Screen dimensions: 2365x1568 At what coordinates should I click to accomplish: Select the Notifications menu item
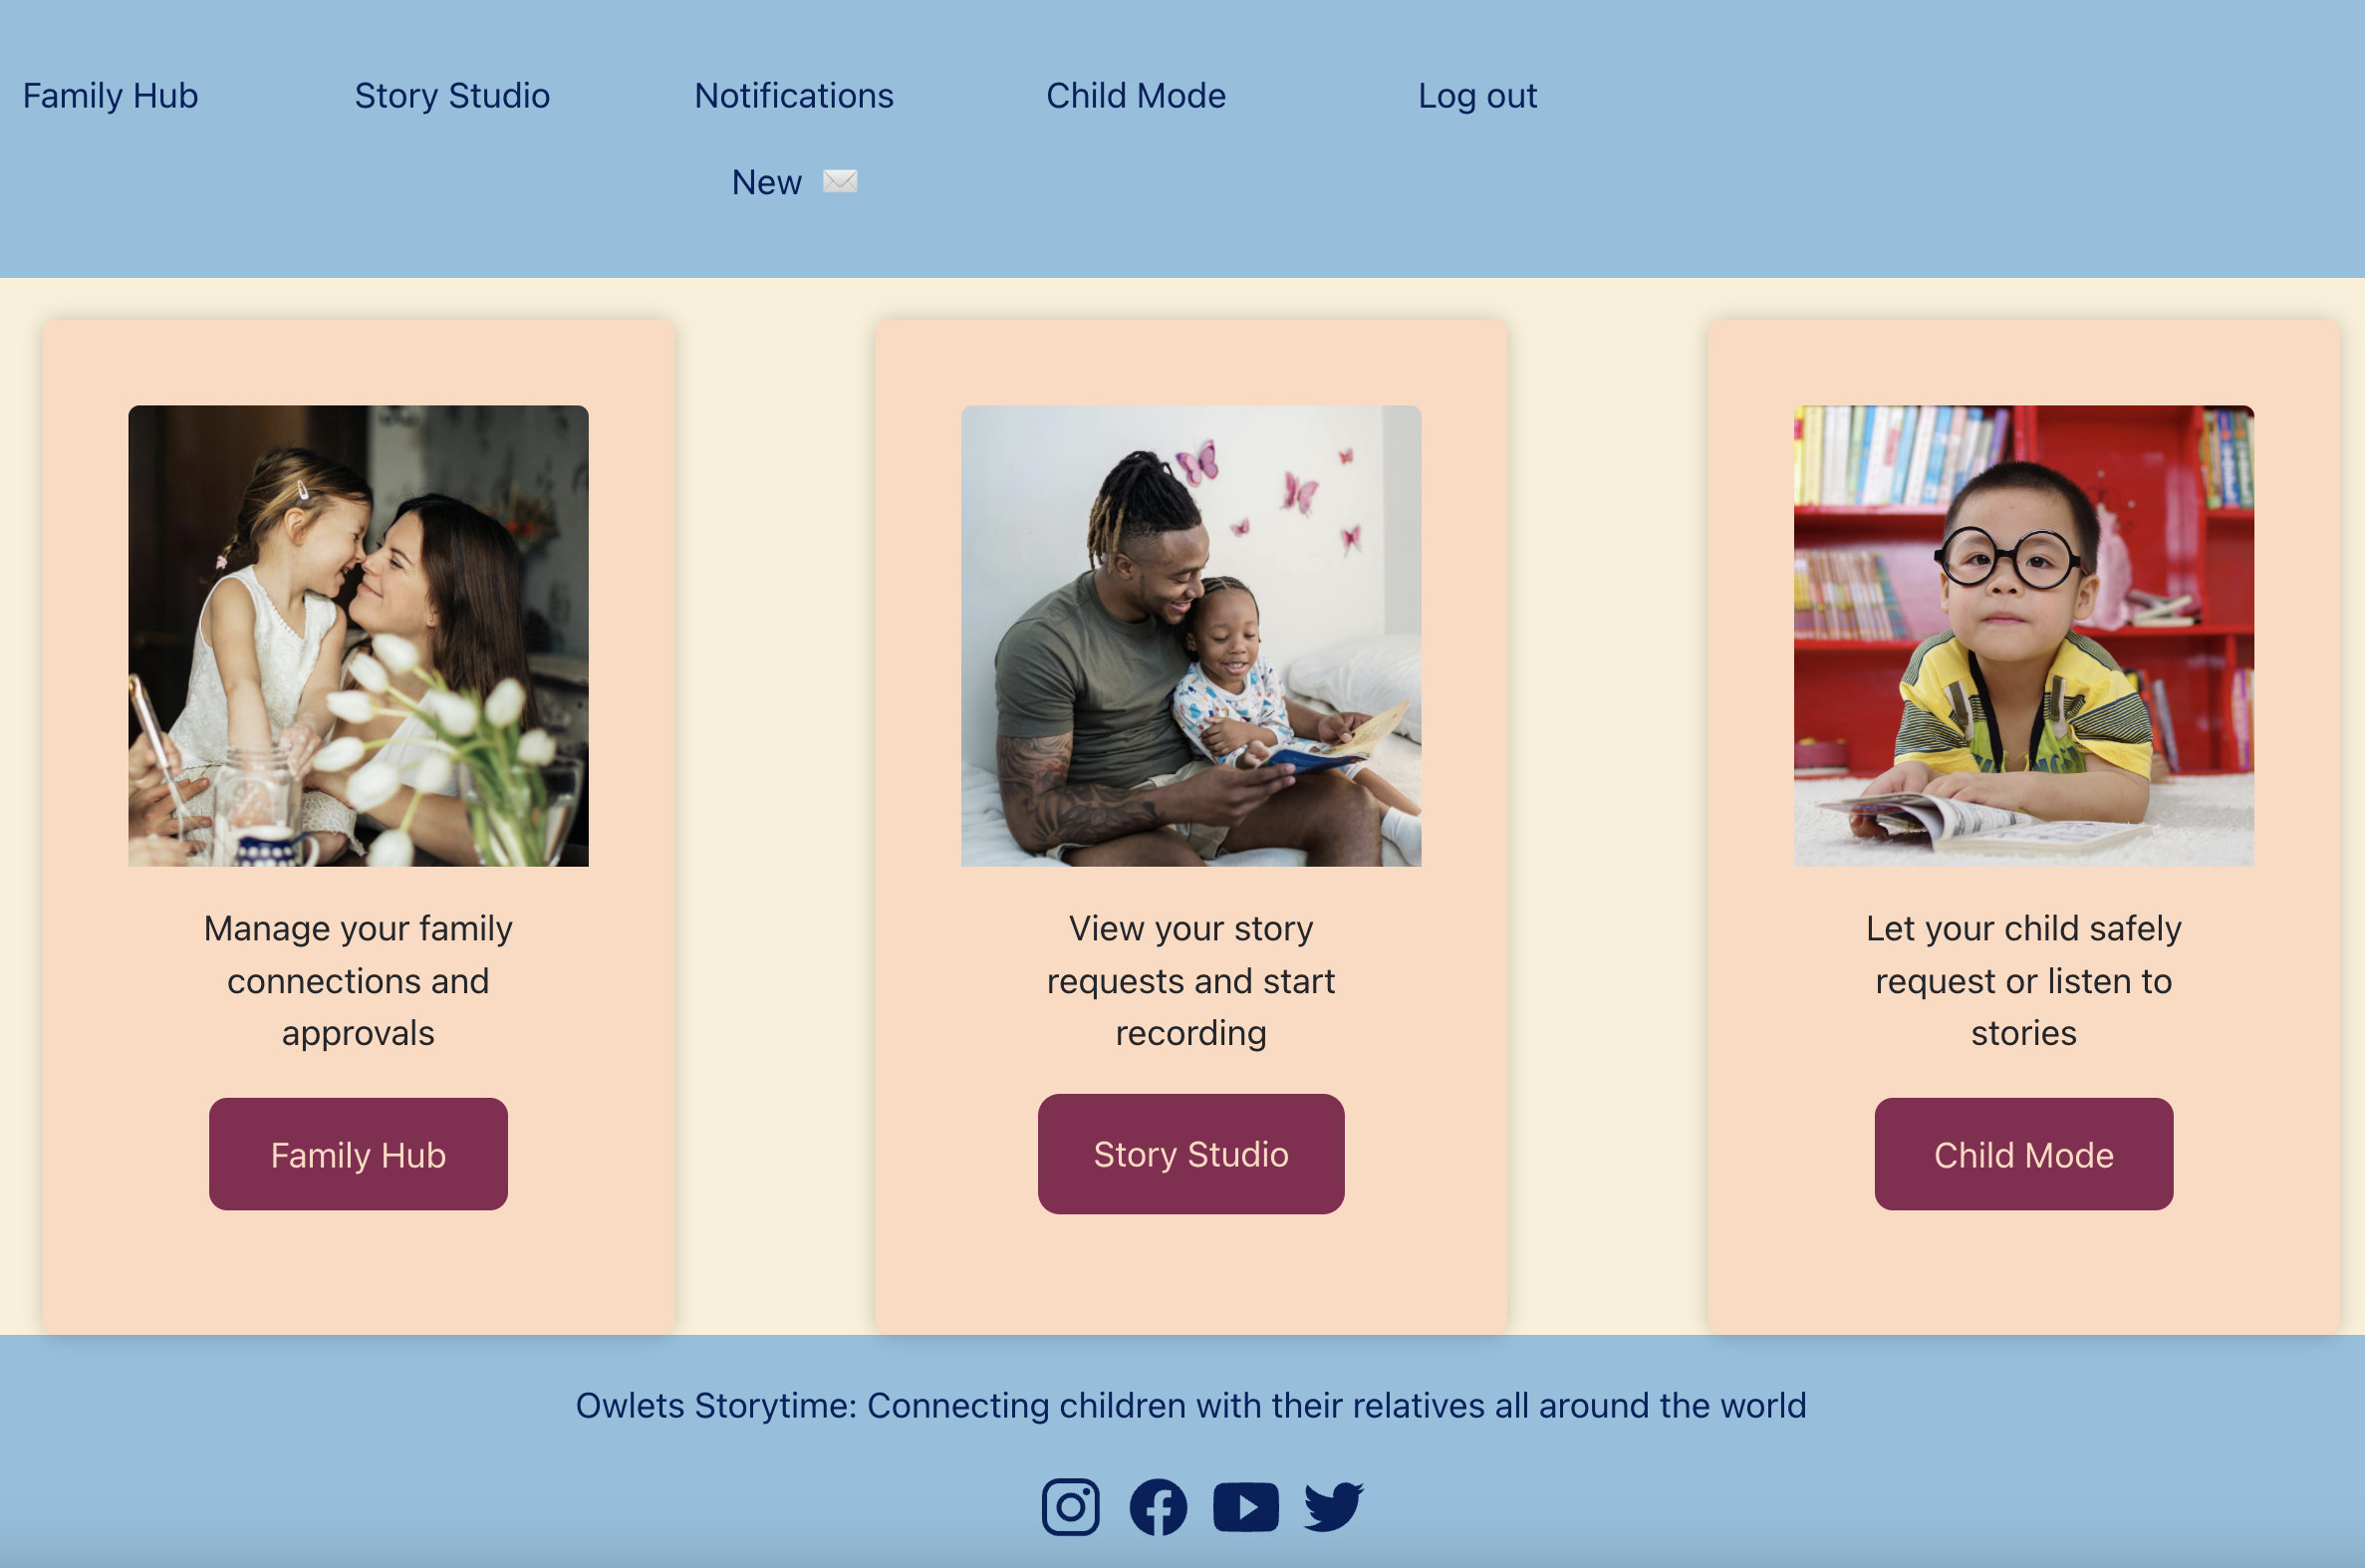[x=792, y=95]
